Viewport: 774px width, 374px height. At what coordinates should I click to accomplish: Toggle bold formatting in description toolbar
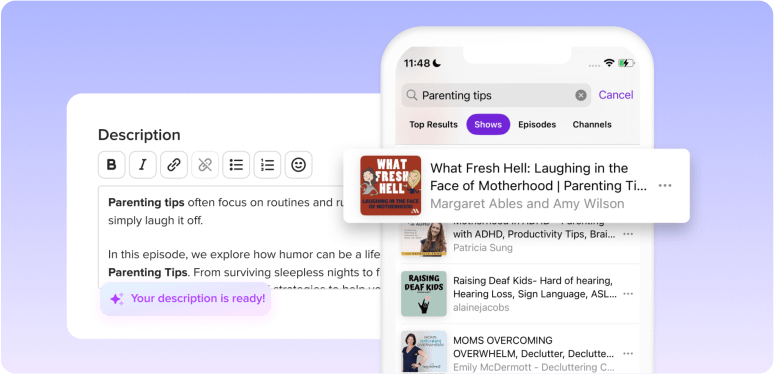pos(112,165)
